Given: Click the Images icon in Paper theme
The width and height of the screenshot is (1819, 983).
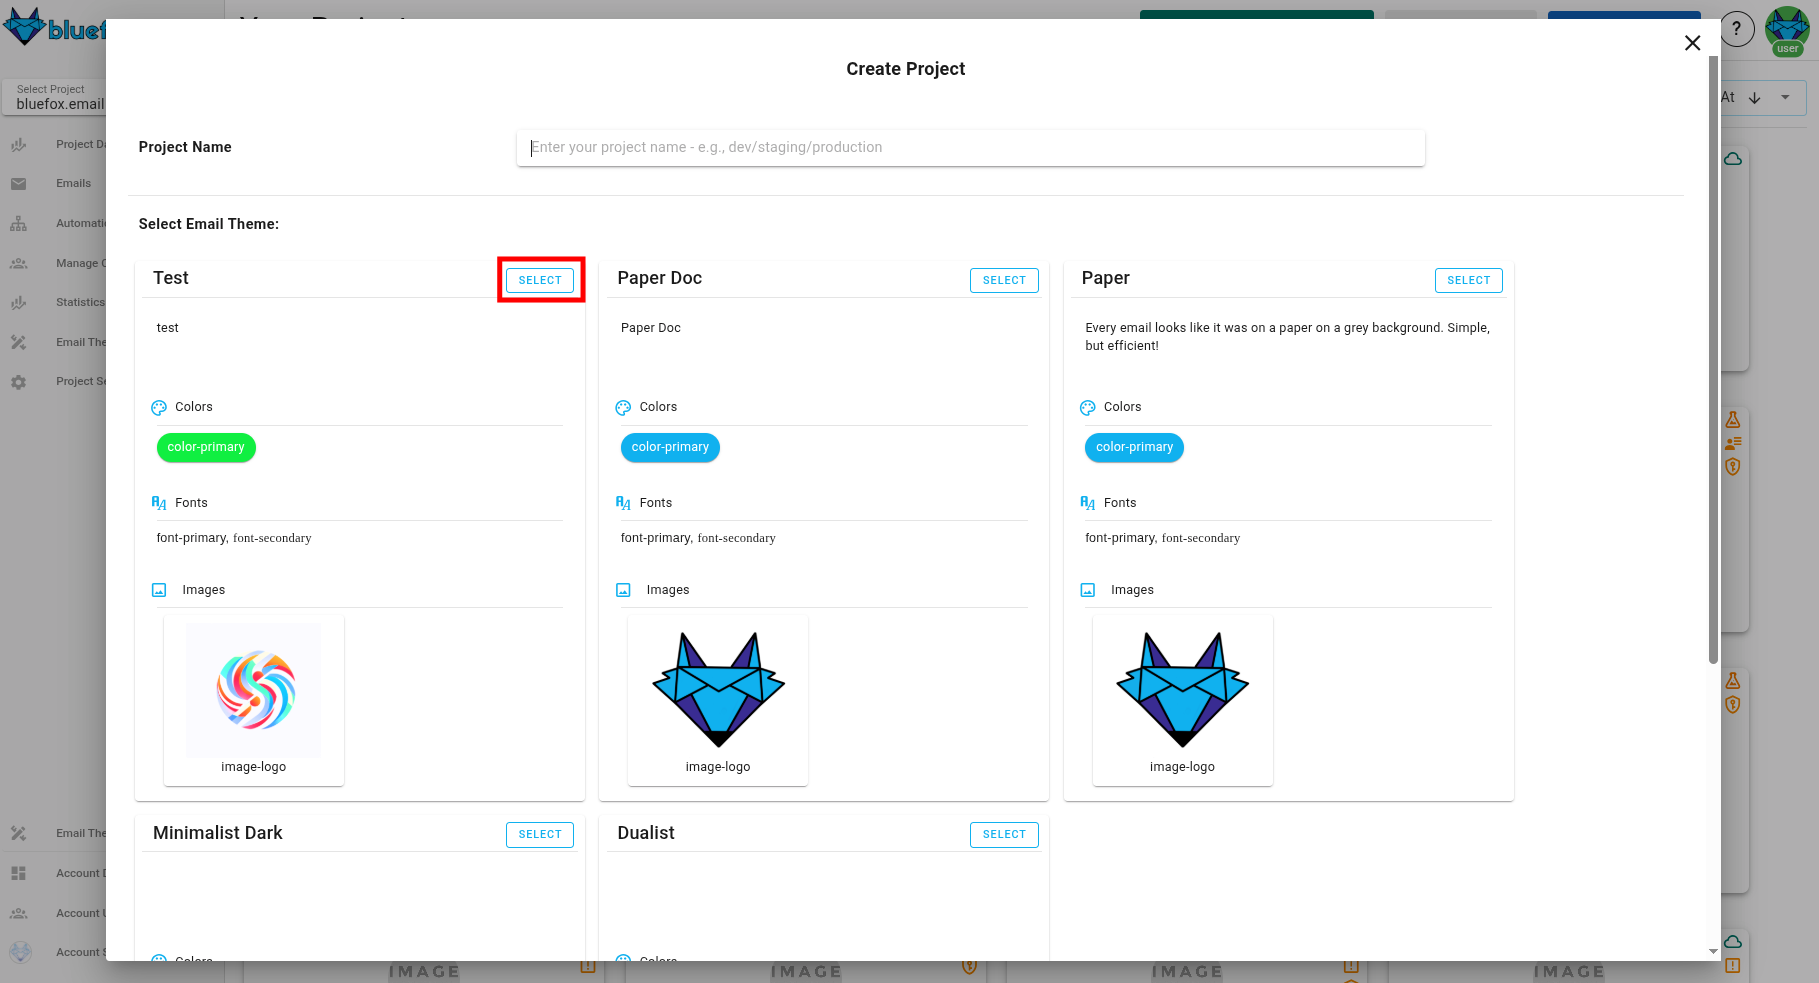Looking at the screenshot, I should tap(1087, 589).
